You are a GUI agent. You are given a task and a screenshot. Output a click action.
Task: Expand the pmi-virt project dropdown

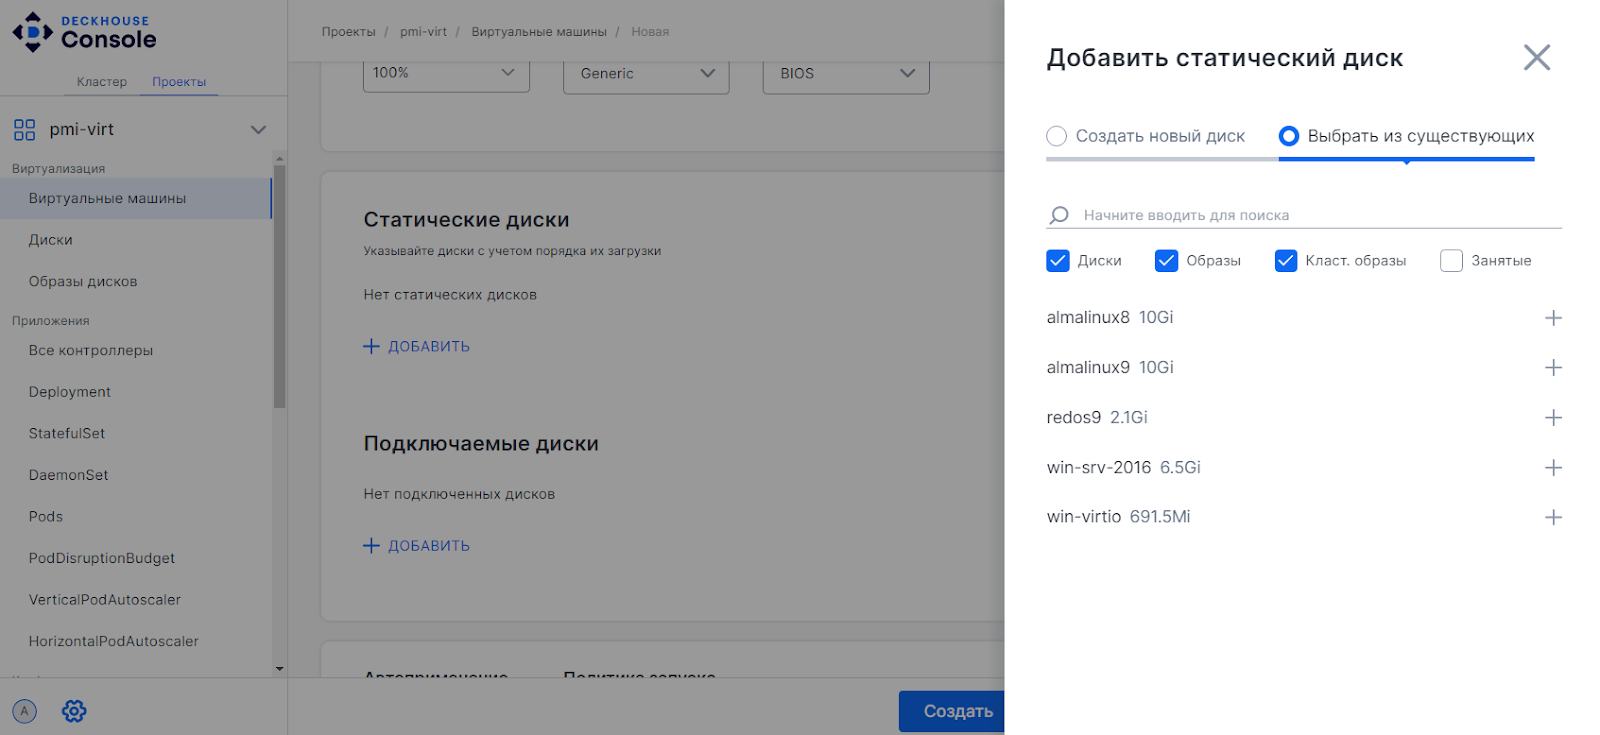[x=258, y=130]
